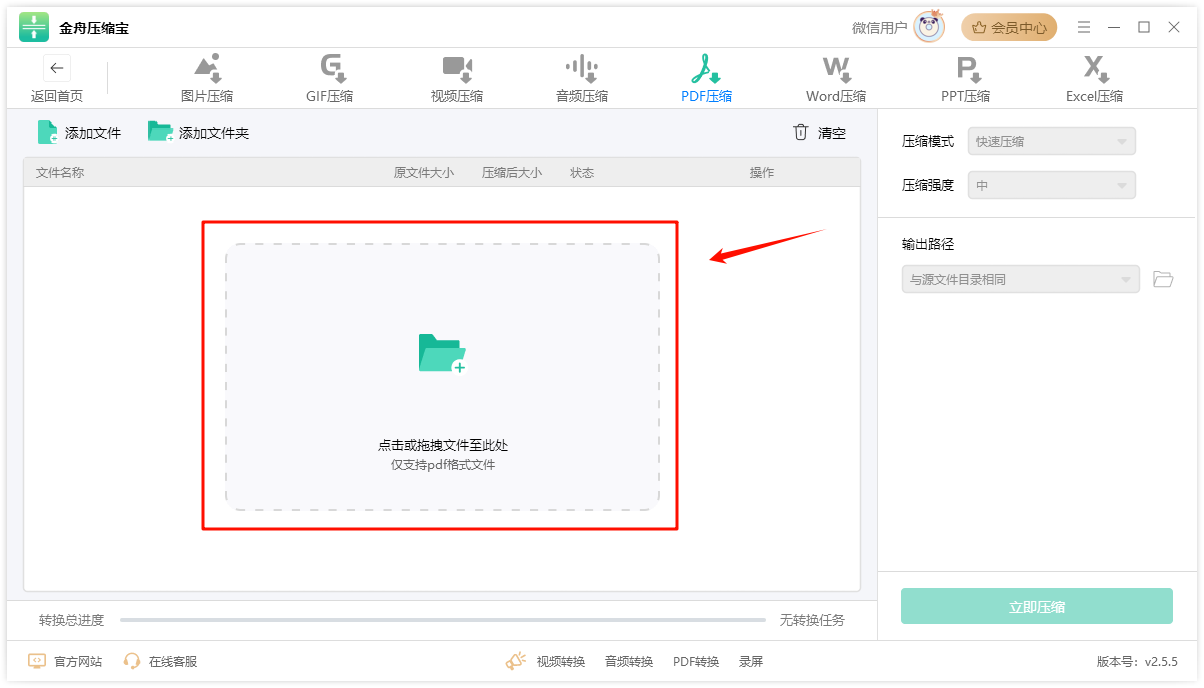Click the 添加文件夹 add folder icon

point(160,132)
